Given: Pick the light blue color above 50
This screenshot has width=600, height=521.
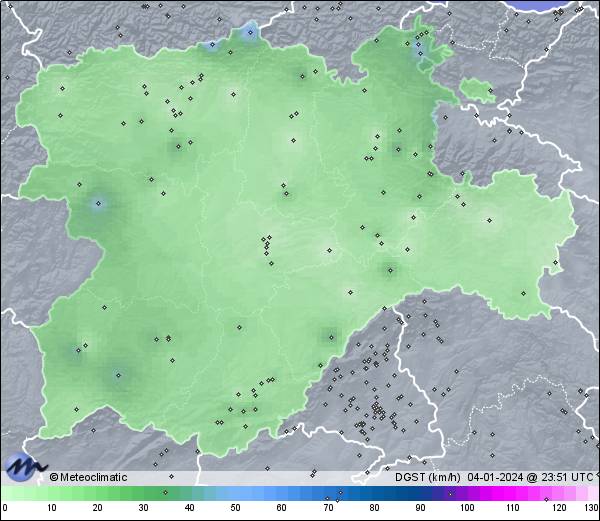Looking at the screenshot, I should 235,493.
